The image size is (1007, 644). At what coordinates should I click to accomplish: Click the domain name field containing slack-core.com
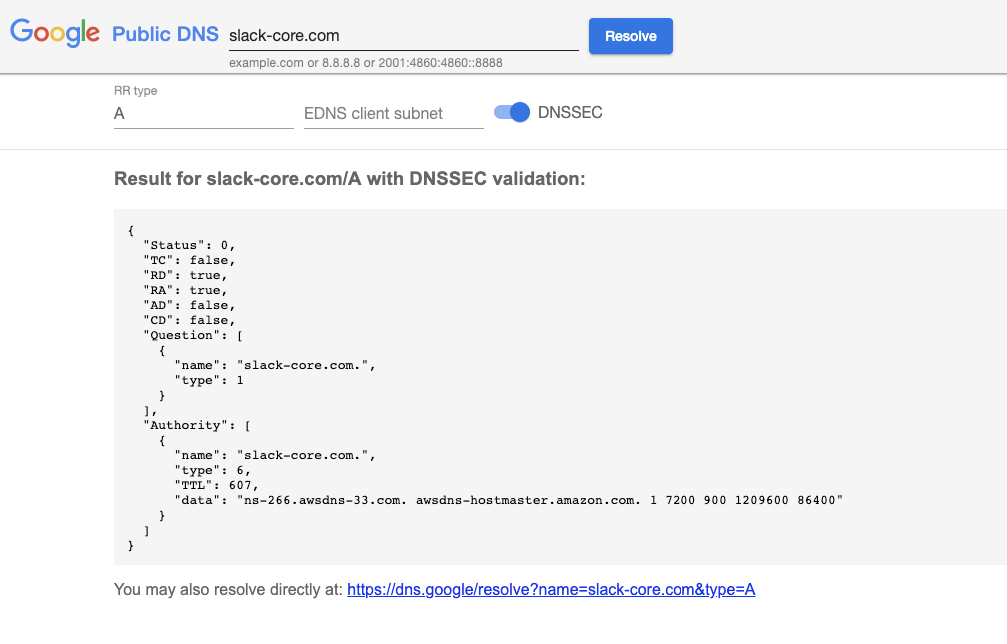pyautogui.click(x=403, y=35)
